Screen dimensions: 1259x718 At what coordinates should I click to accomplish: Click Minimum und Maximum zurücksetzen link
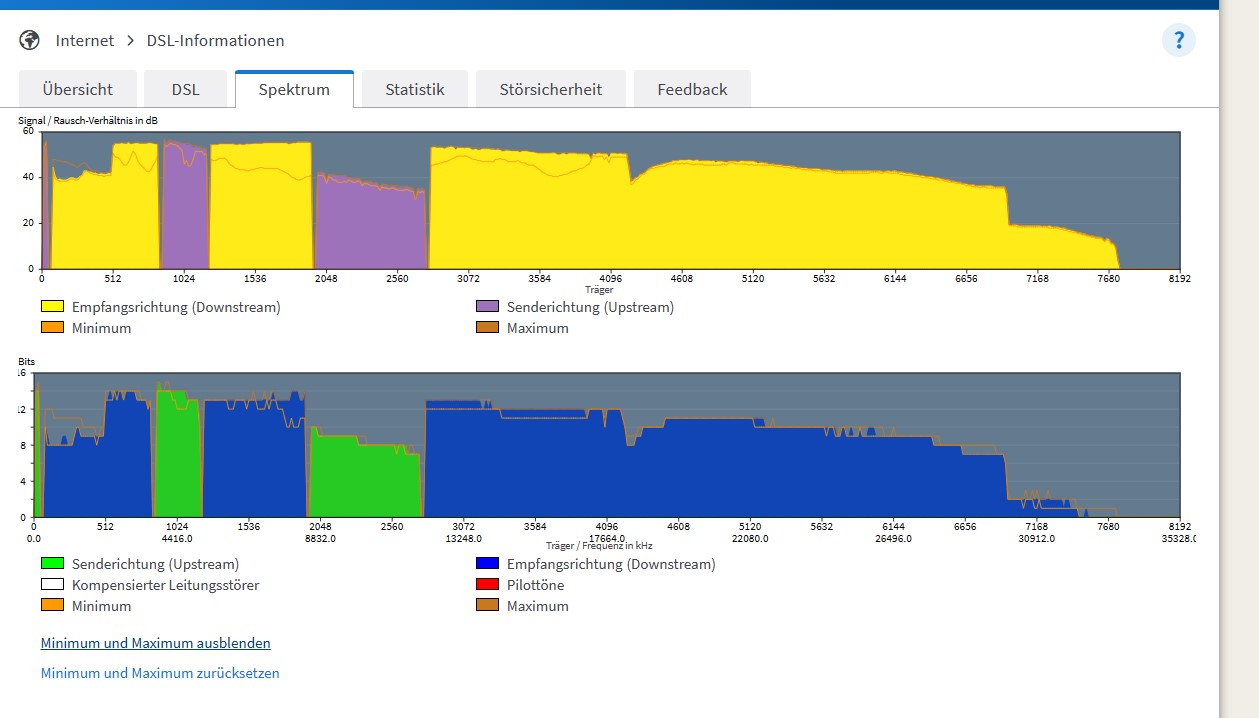[160, 673]
